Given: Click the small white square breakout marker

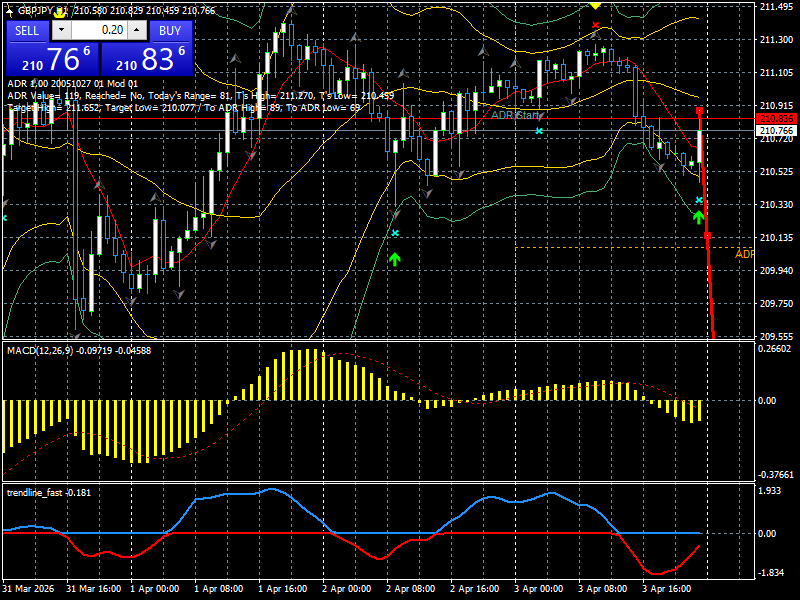Looking at the screenshot, I should [699, 111].
